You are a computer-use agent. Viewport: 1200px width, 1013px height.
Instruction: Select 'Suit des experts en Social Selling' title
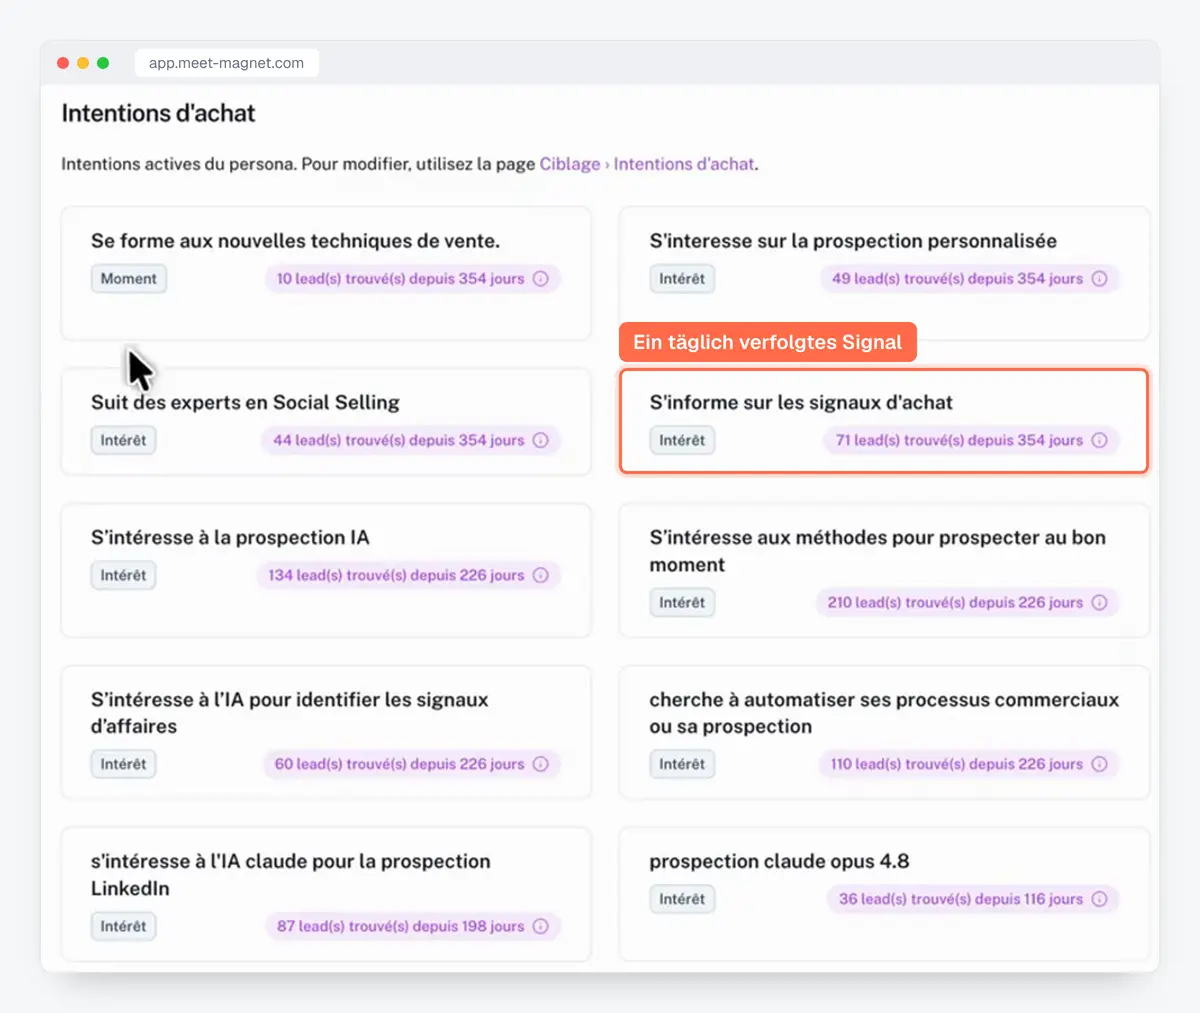pos(245,403)
